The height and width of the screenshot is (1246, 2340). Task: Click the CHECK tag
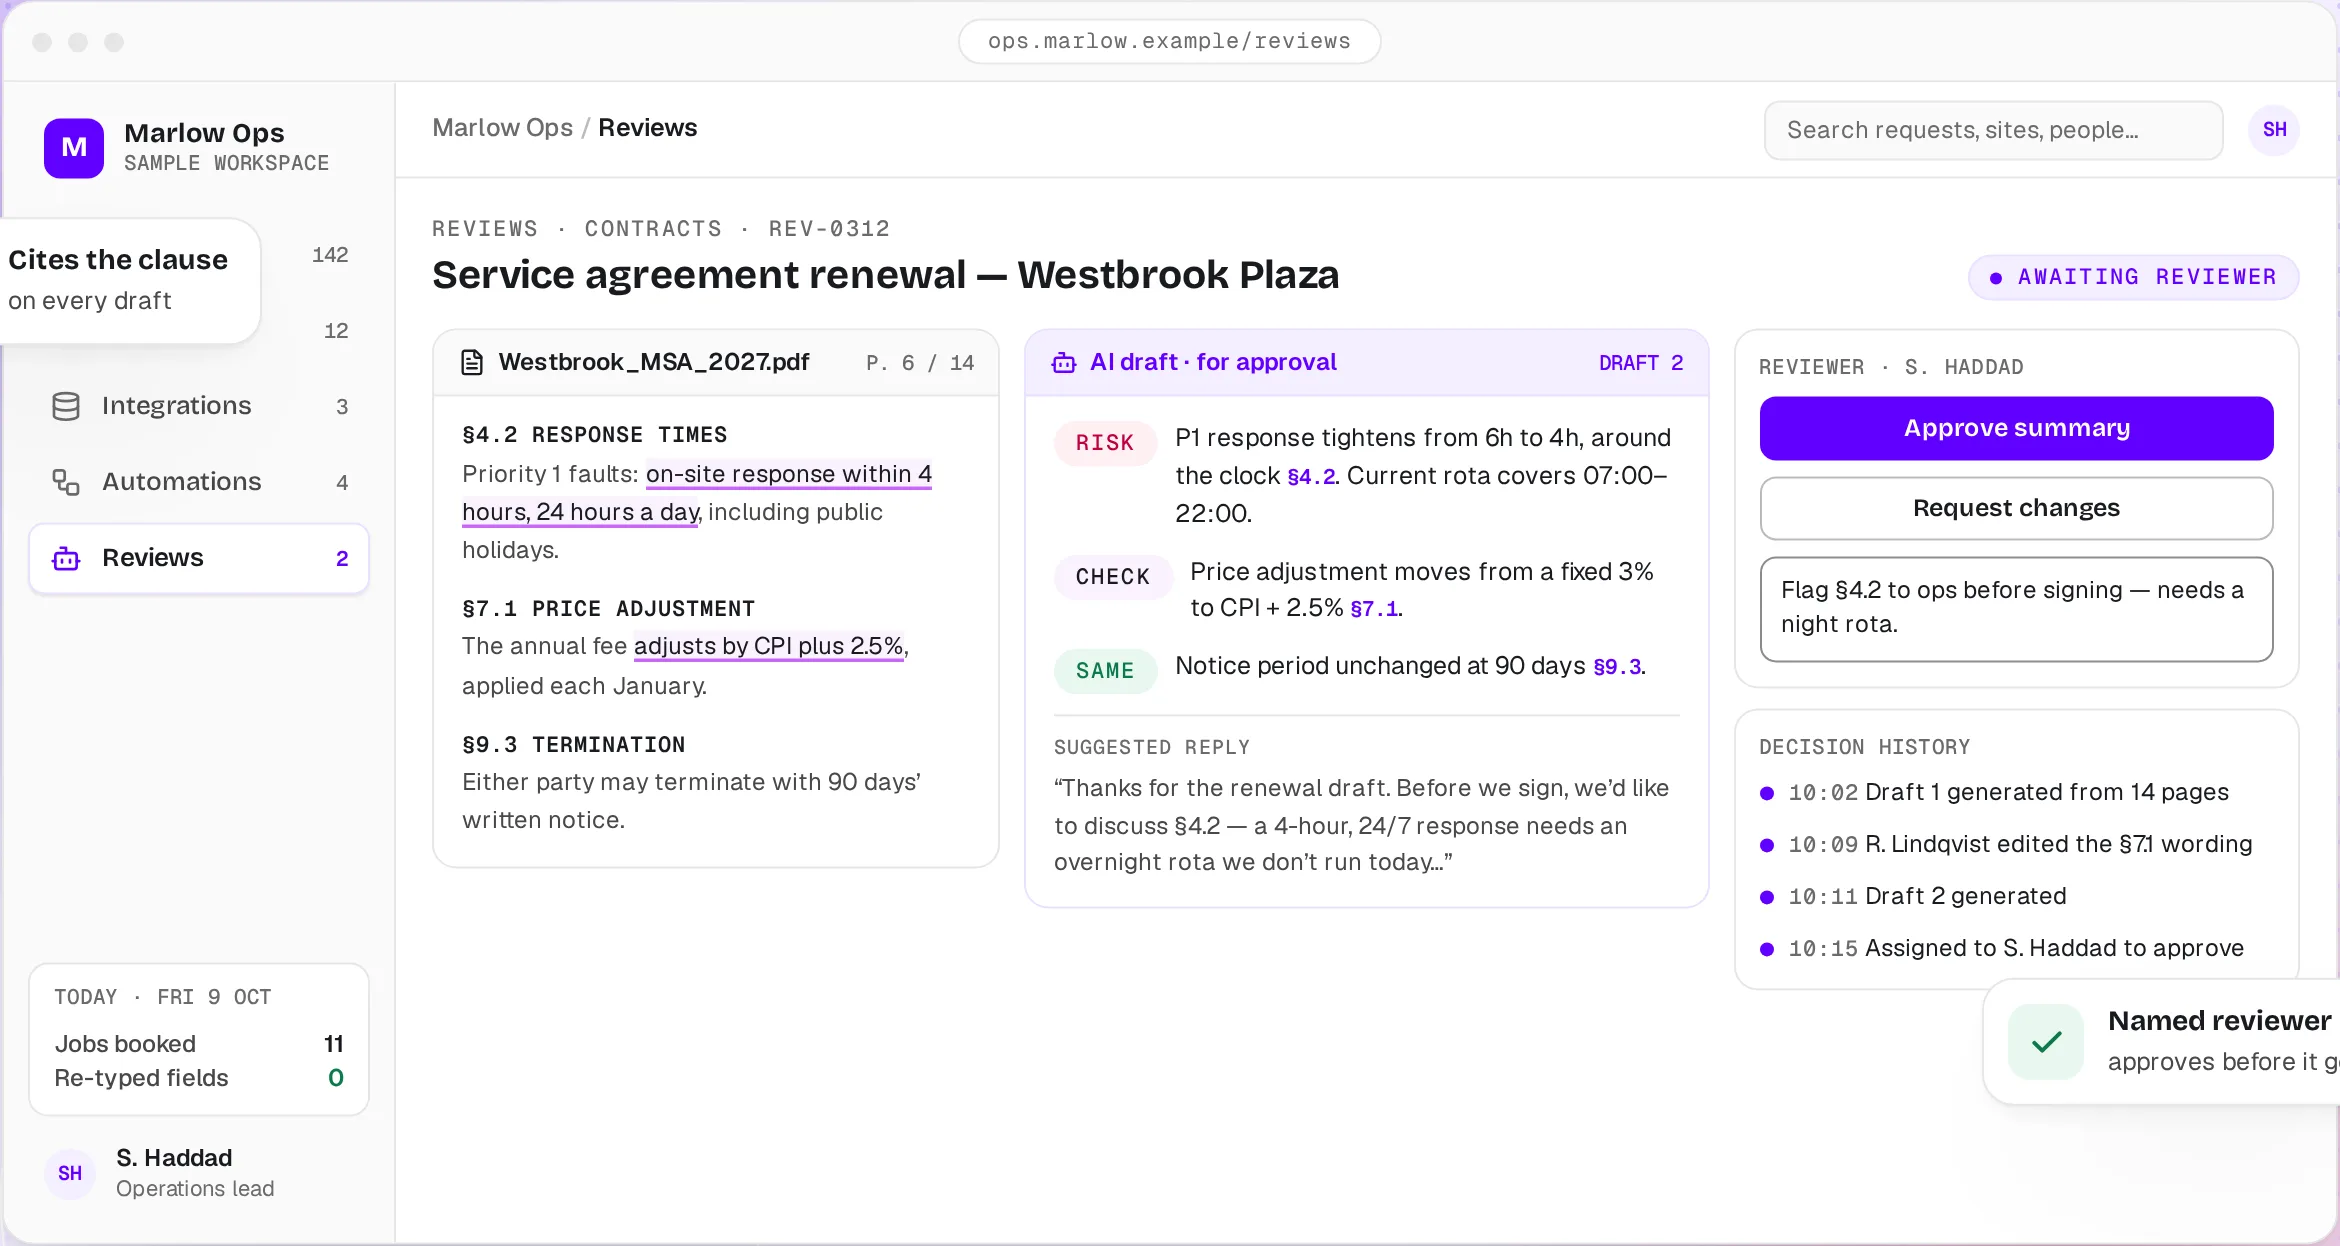coord(1113,577)
